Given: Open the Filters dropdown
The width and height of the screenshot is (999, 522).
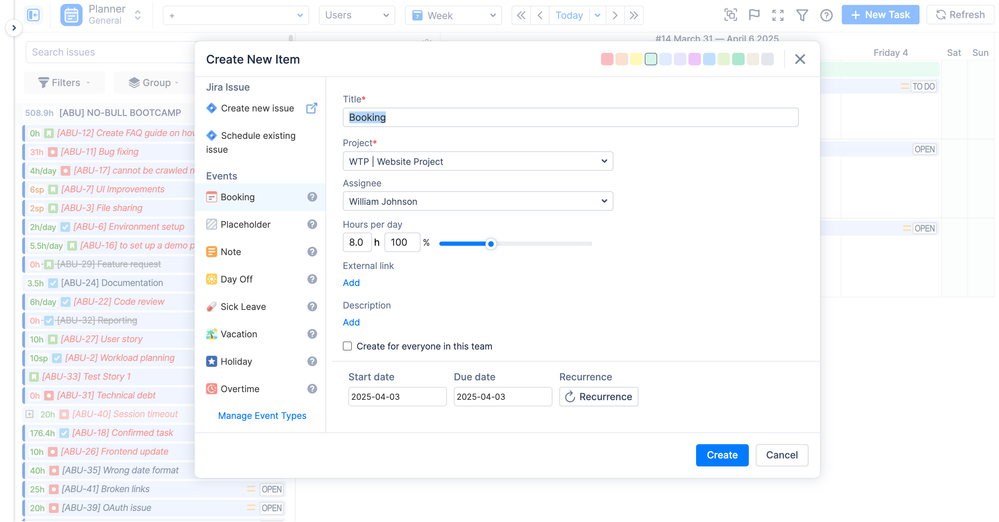Looking at the screenshot, I should pyautogui.click(x=64, y=83).
